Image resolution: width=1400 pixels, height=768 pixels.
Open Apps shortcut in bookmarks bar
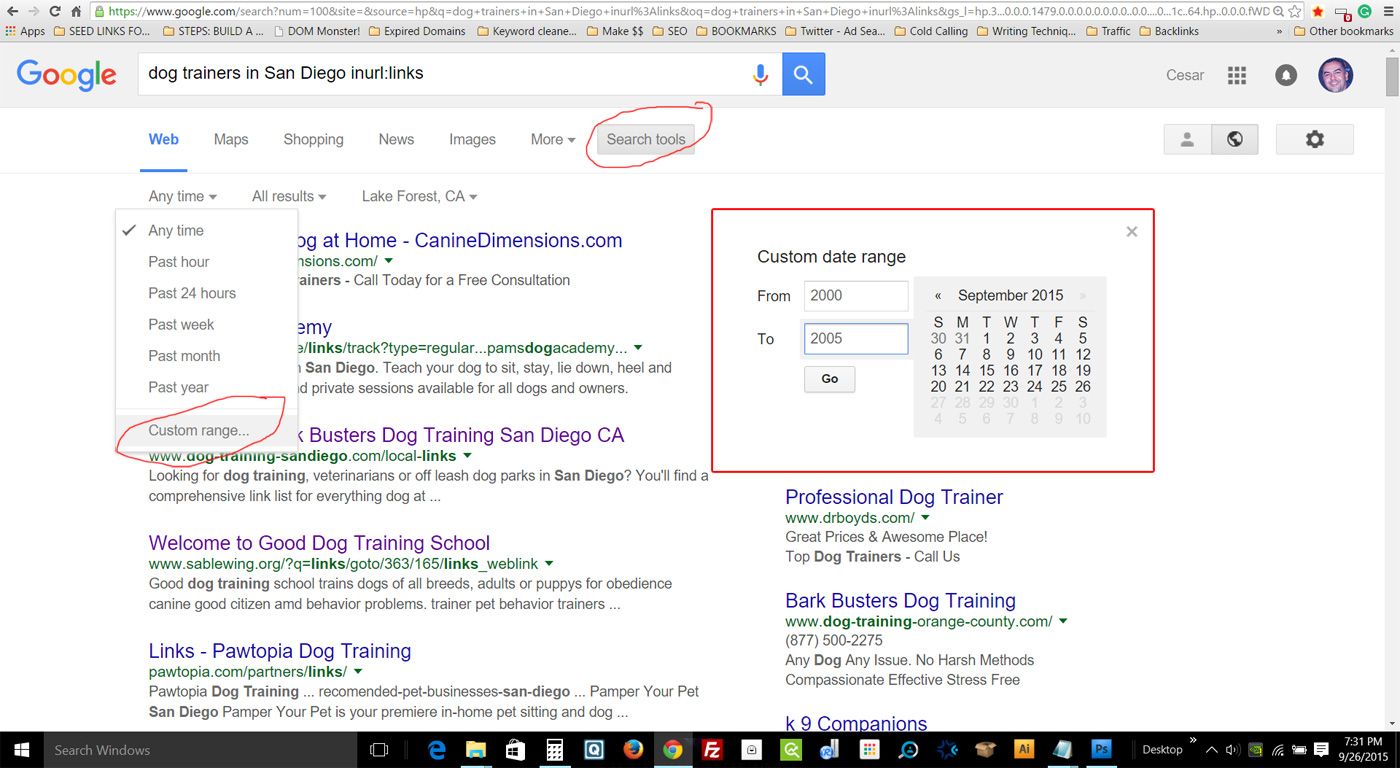point(25,31)
